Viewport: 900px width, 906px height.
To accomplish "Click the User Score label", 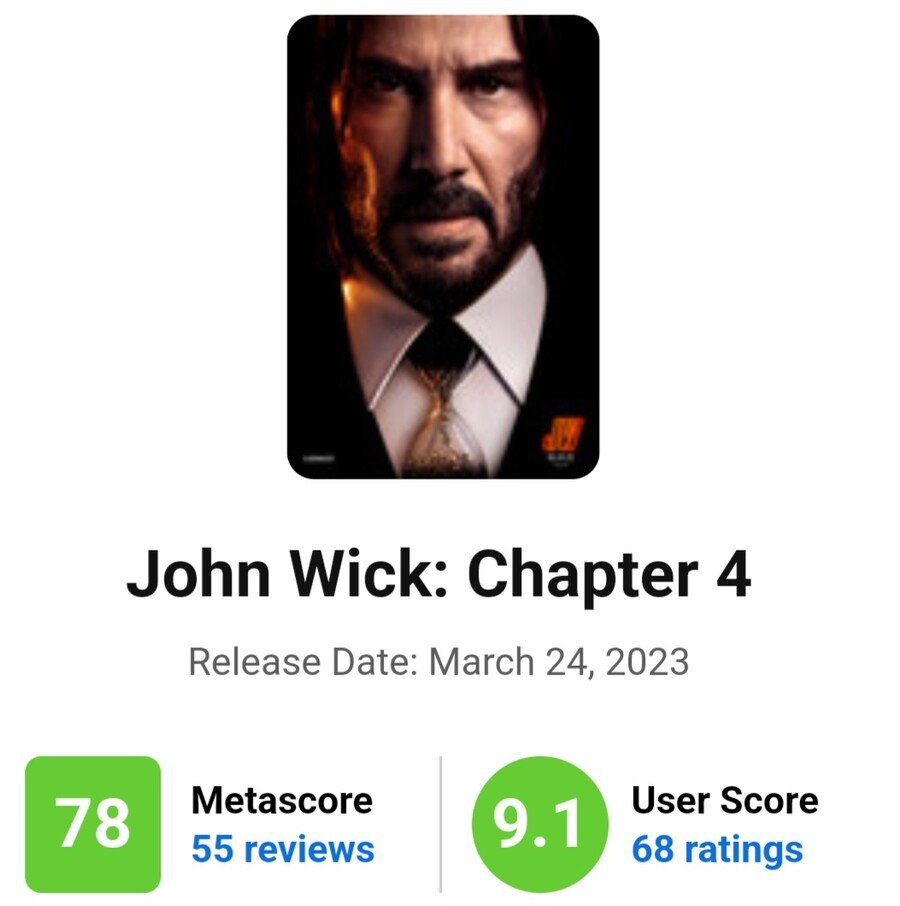I will tap(725, 800).
